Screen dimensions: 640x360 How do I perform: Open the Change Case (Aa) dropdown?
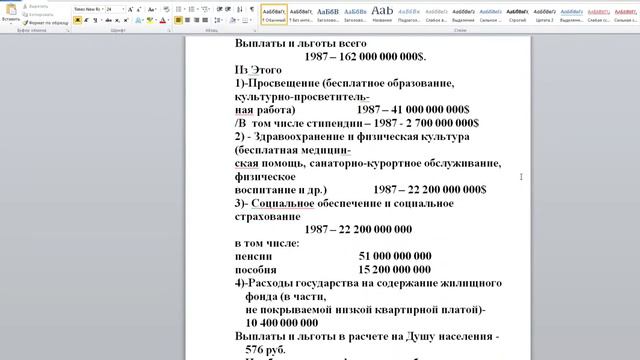(x=151, y=9)
